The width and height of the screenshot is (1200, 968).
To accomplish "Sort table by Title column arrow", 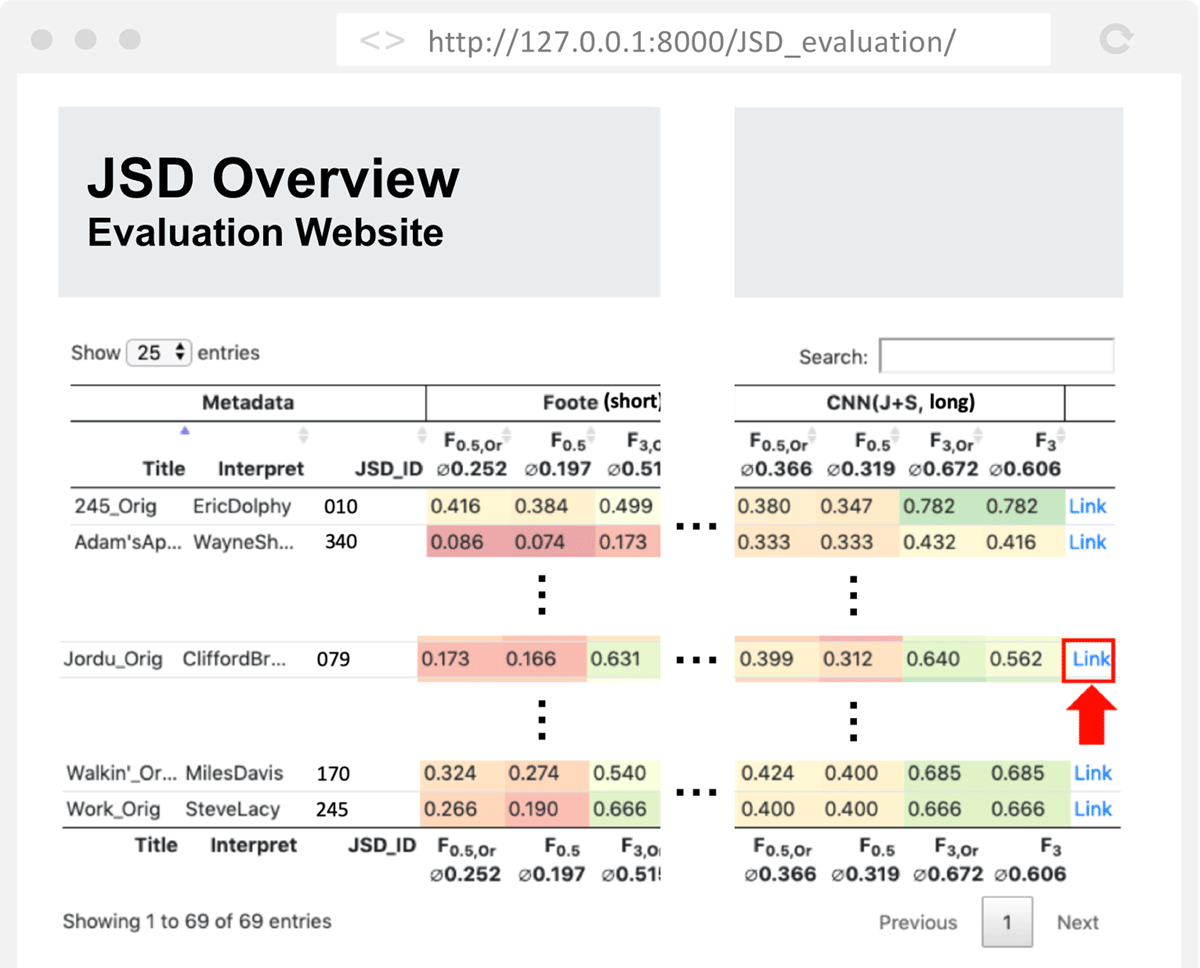I will click(183, 432).
